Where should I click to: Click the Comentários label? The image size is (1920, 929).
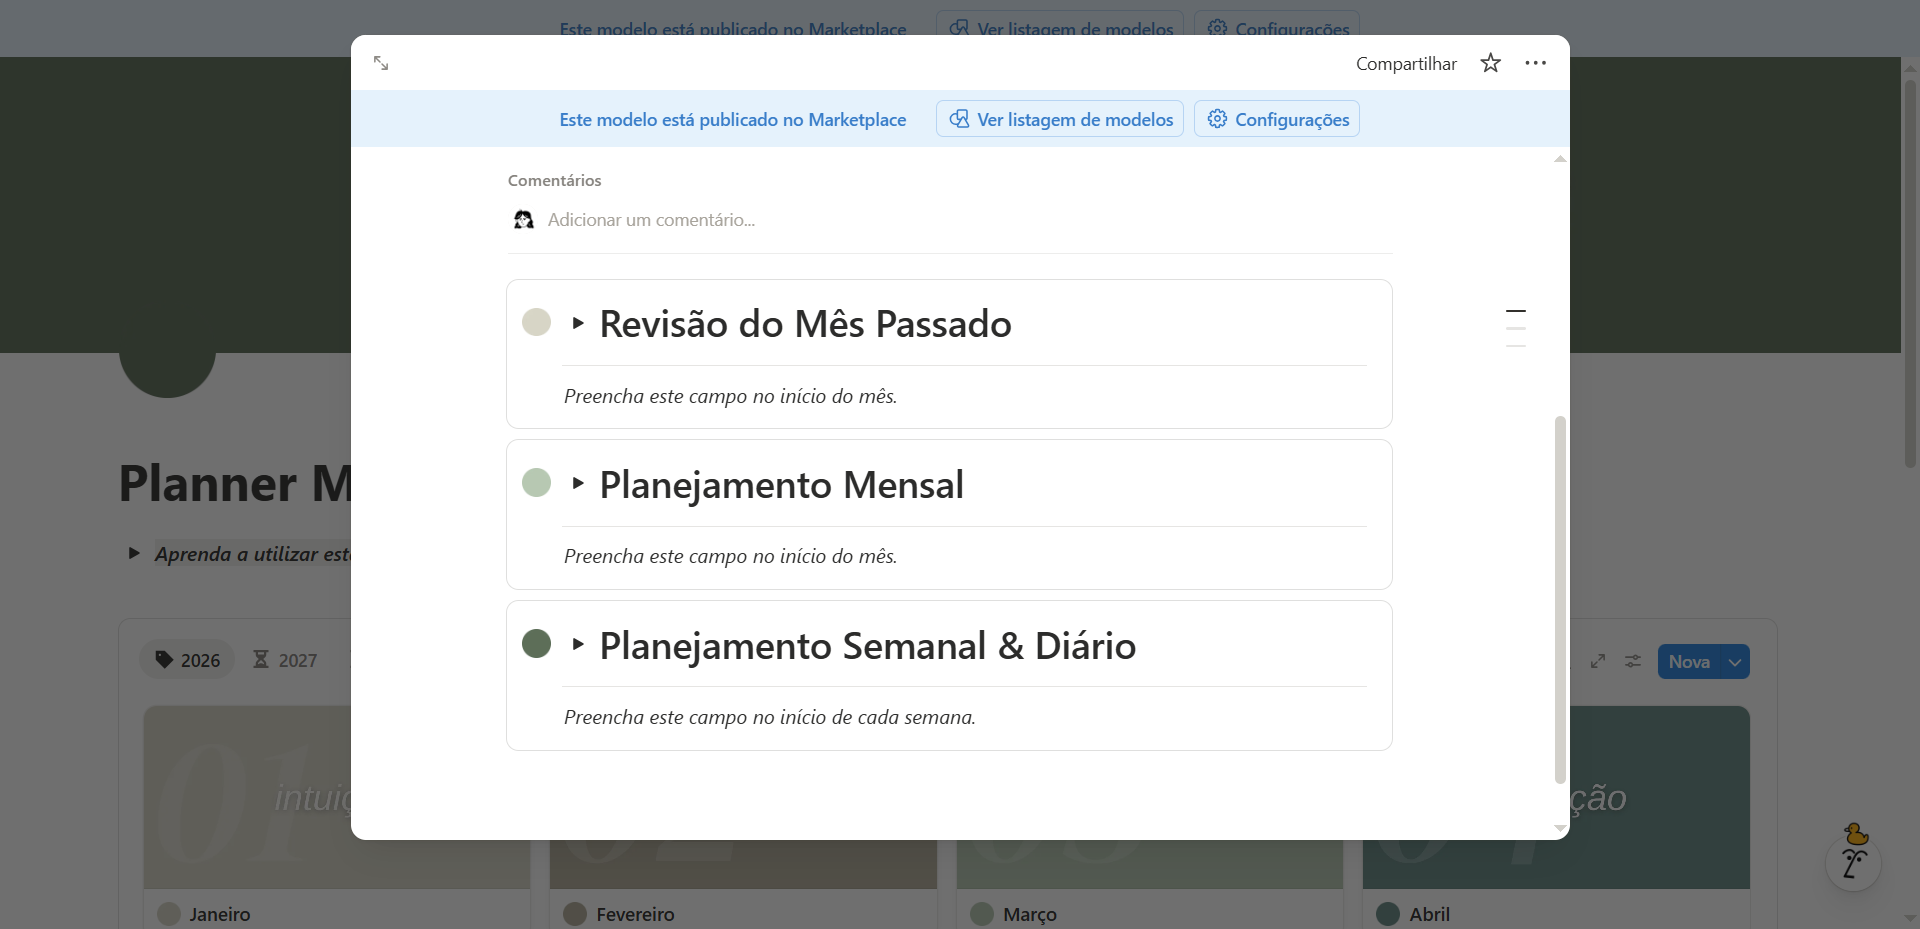(555, 181)
